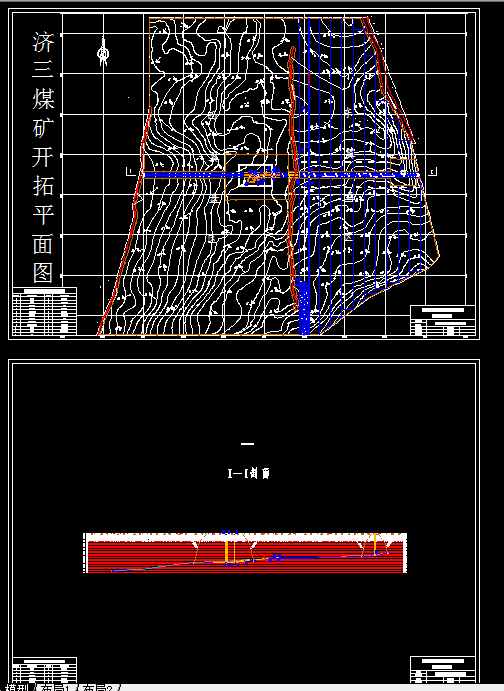This screenshot has height=691, width=504.
Task: Select the north arrow compass symbol
Action: point(103,53)
